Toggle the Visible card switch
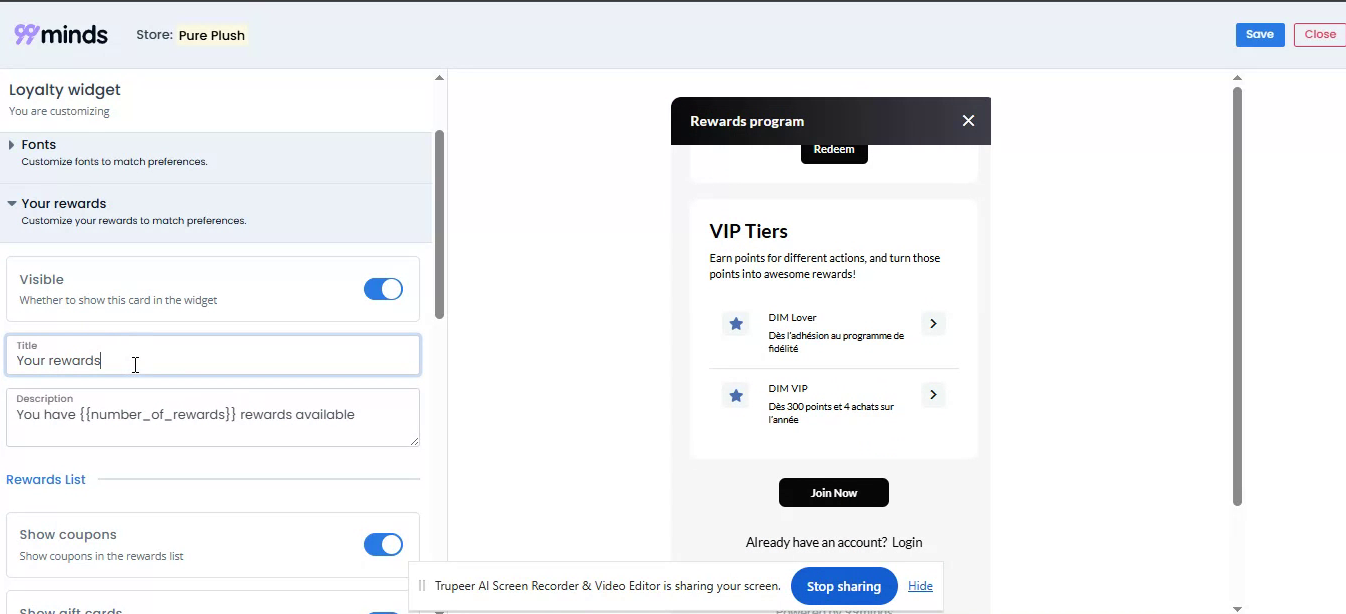This screenshot has height=614, width=1346. coord(383,289)
